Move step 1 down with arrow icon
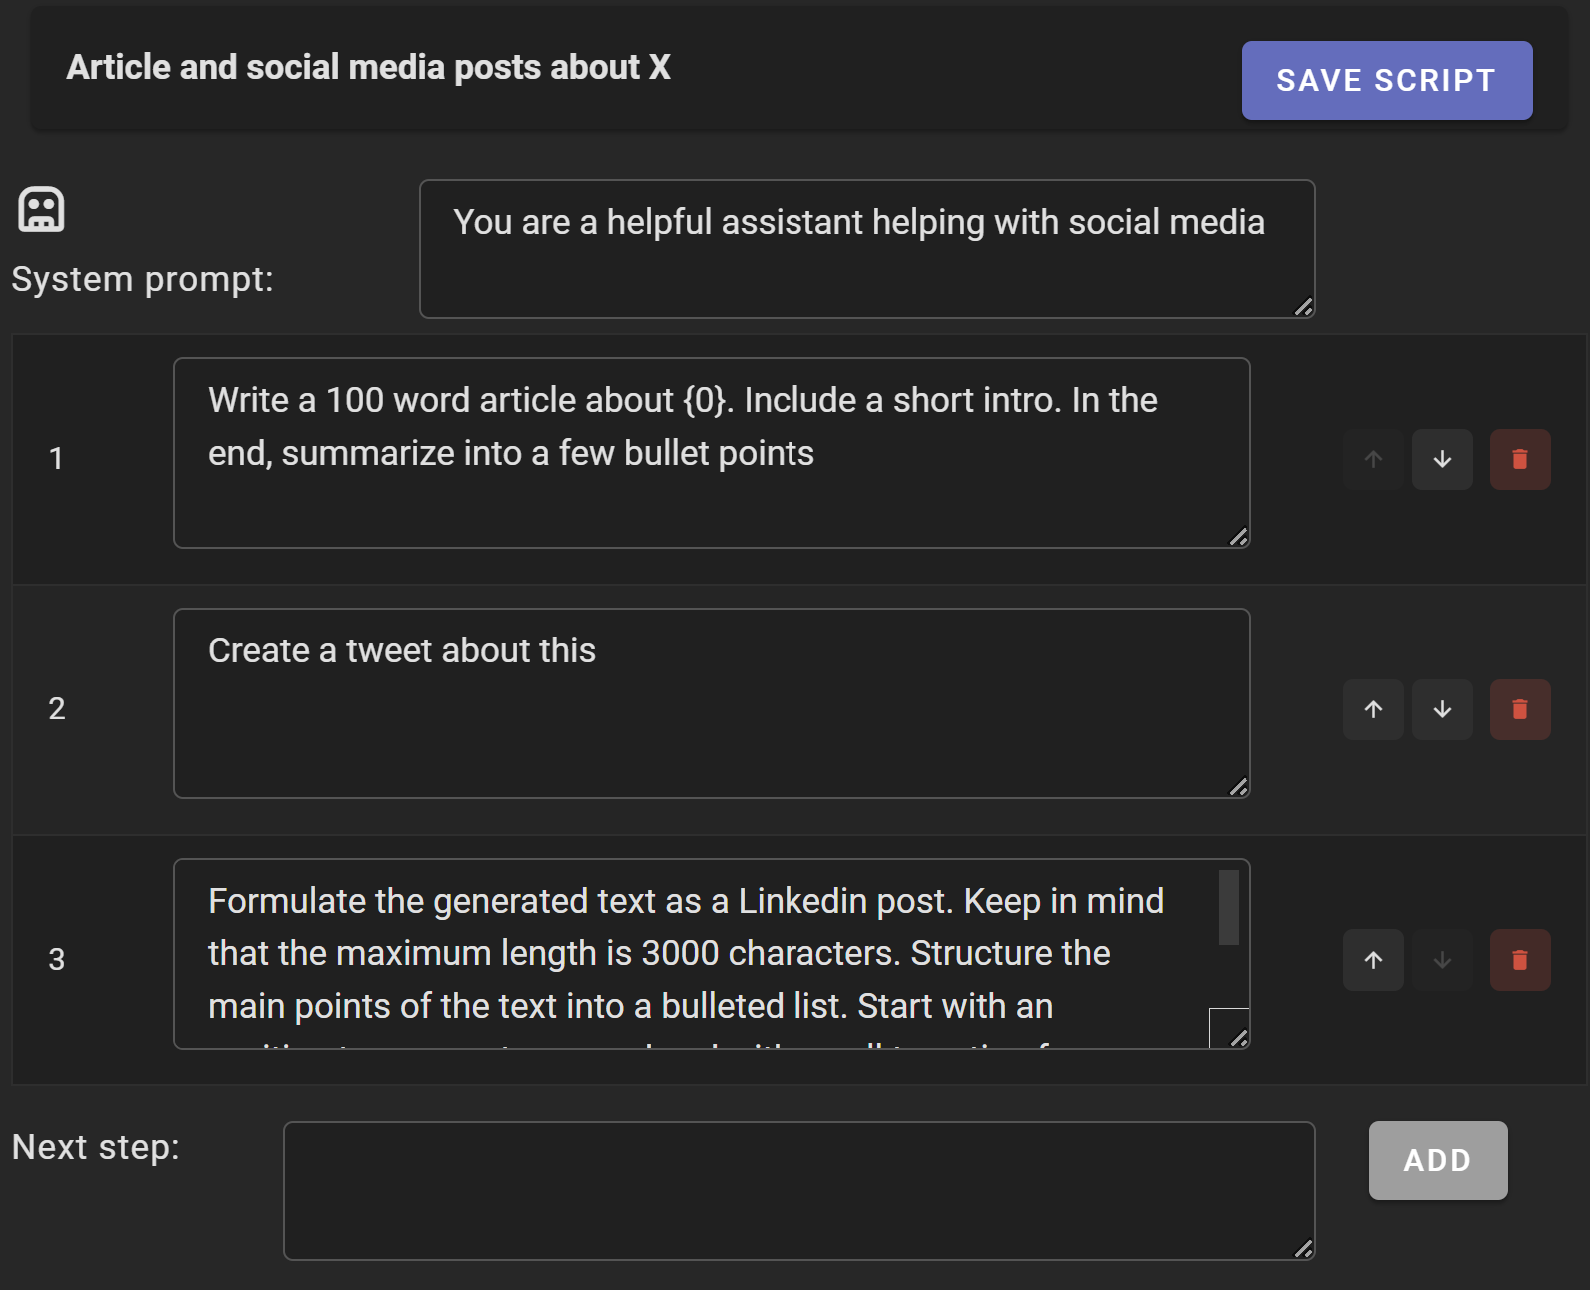Image resolution: width=1590 pixels, height=1290 pixels. click(1442, 459)
